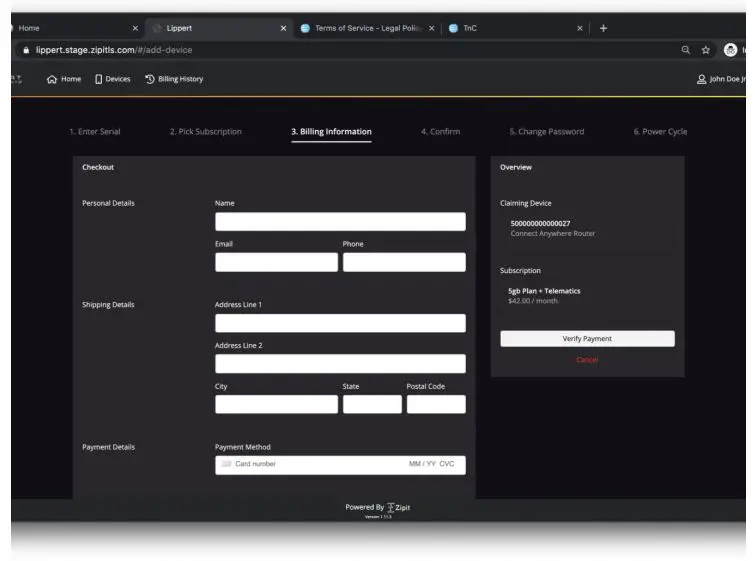Click the CVC field in payment method
755x561 pixels.
point(446,464)
